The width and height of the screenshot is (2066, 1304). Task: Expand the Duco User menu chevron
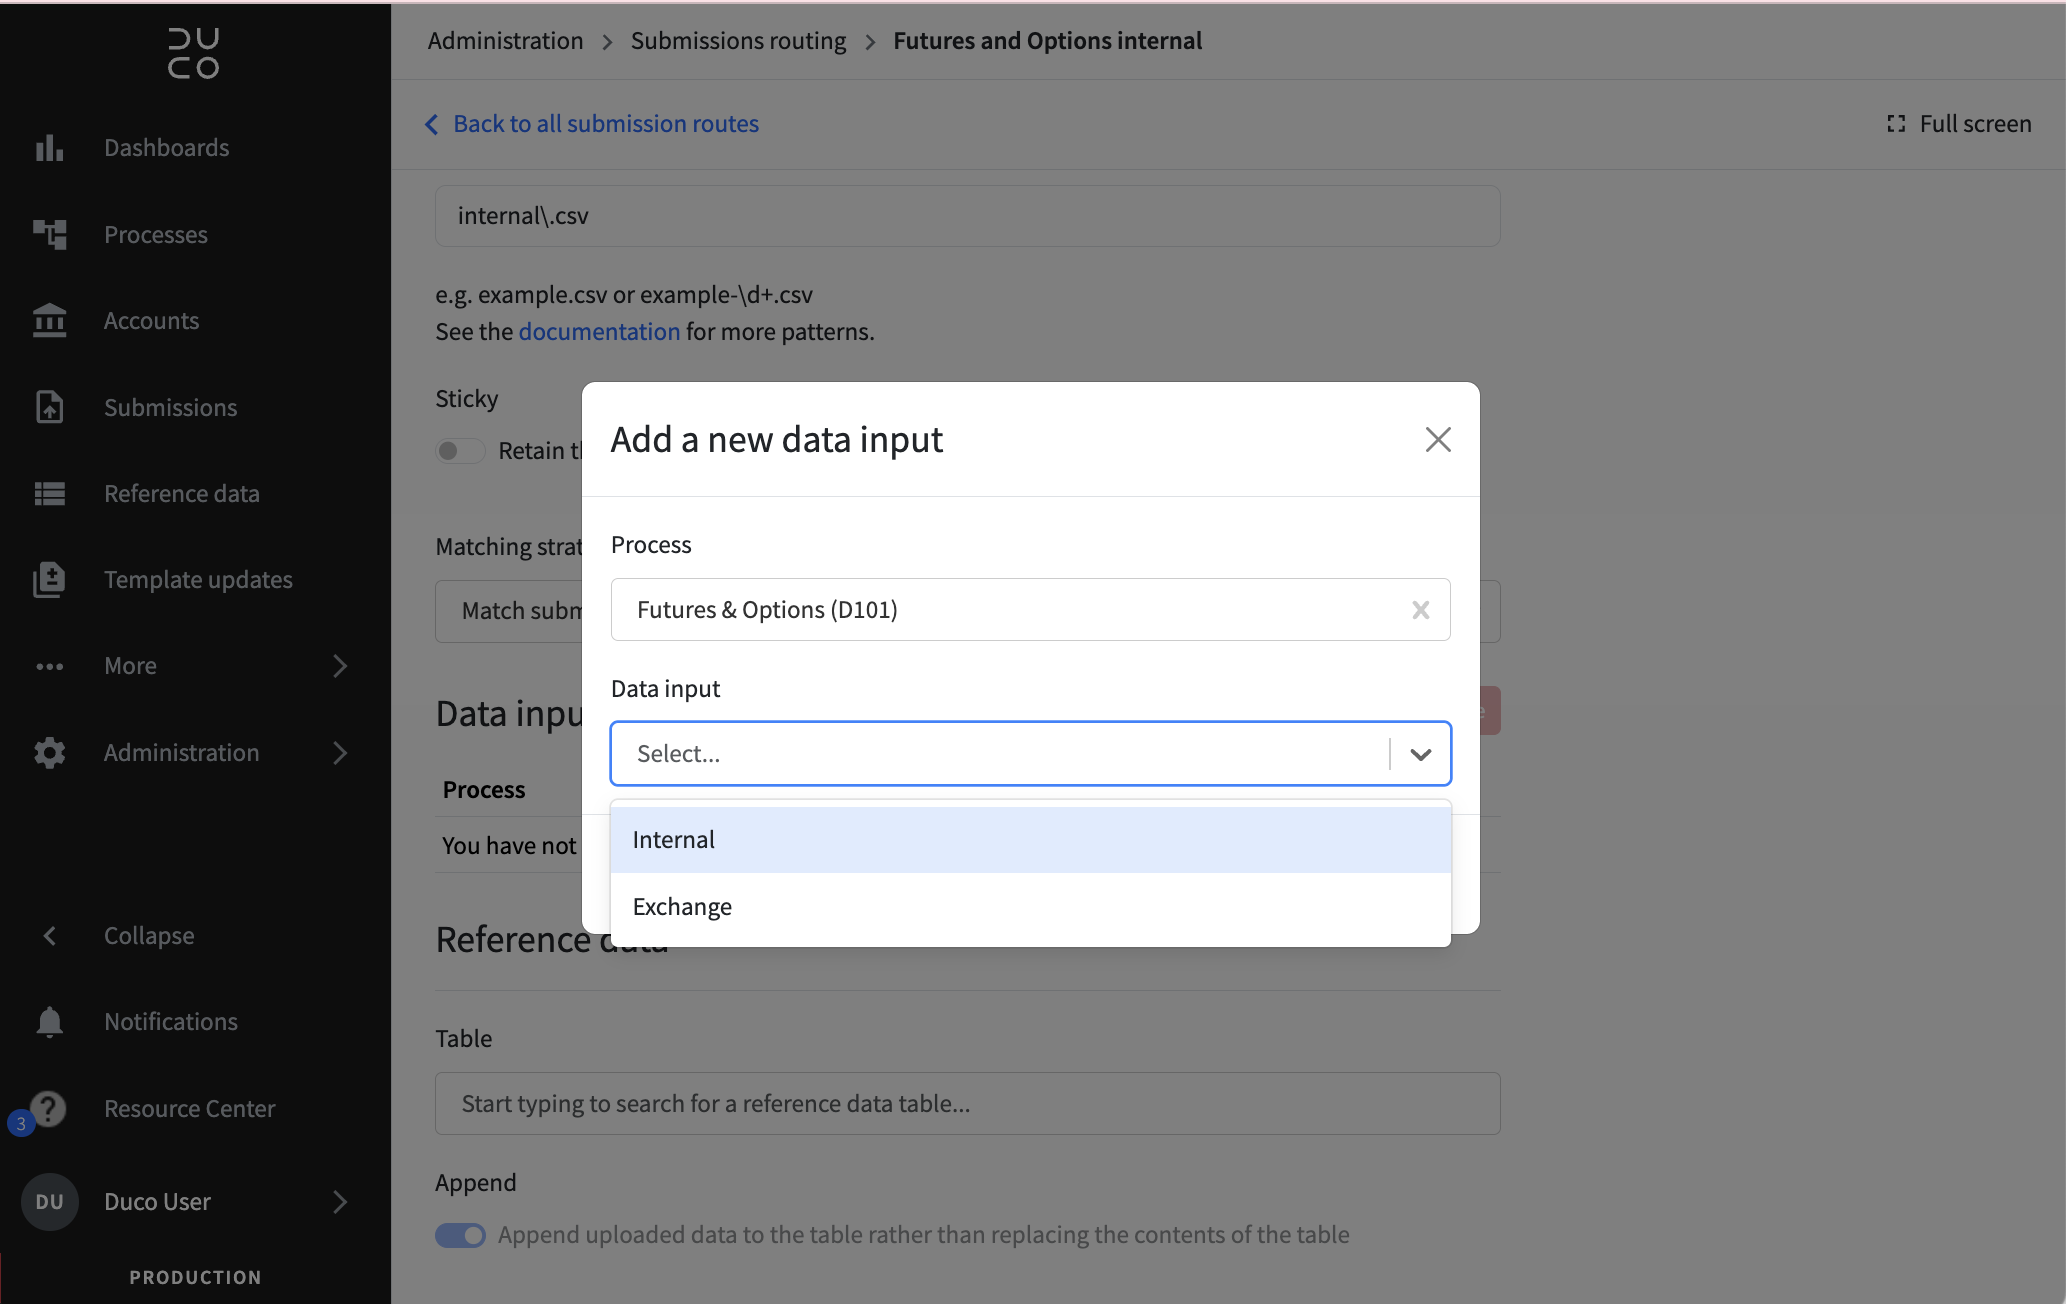340,1202
